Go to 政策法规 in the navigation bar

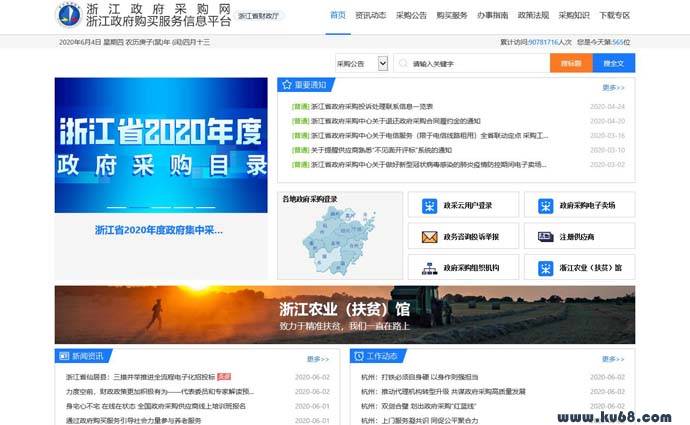pyautogui.click(x=533, y=16)
